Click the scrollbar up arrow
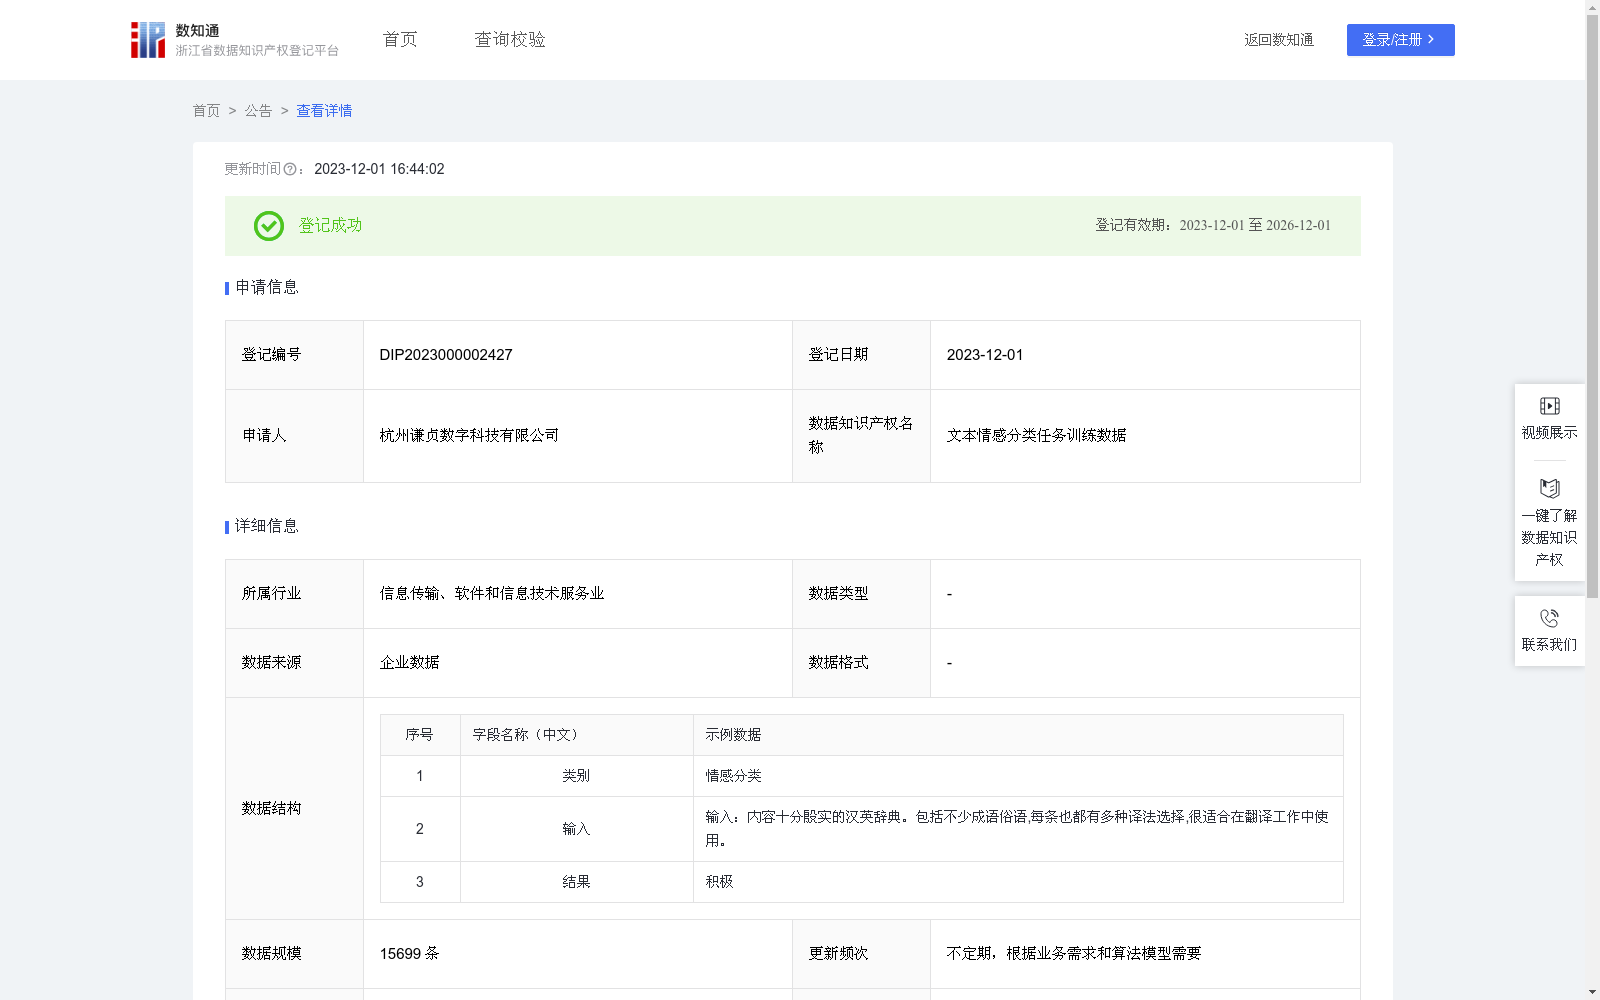Viewport: 1600px width, 1000px height. point(1592,8)
